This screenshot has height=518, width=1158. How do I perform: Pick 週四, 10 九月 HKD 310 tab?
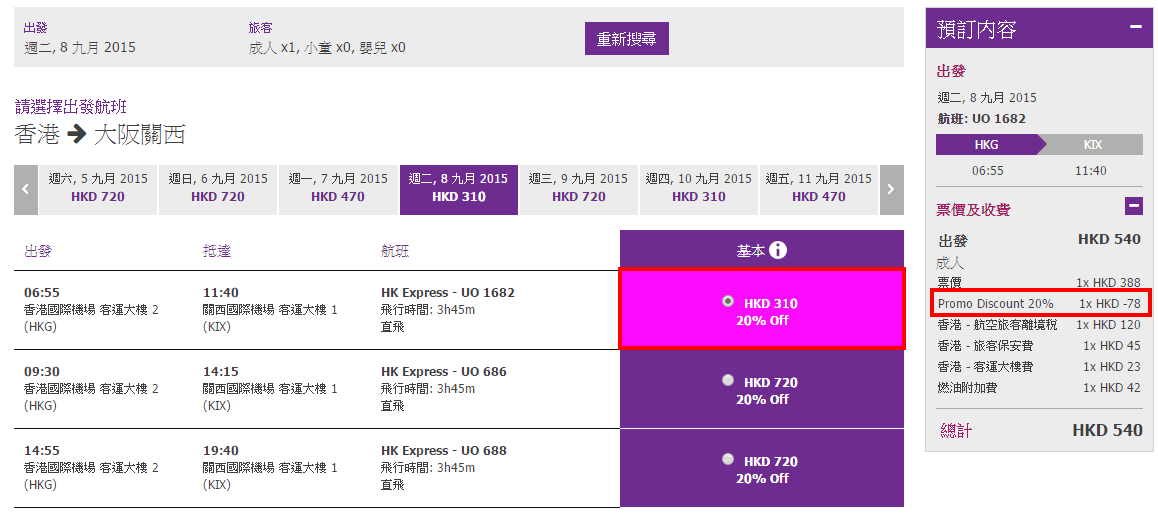(699, 188)
